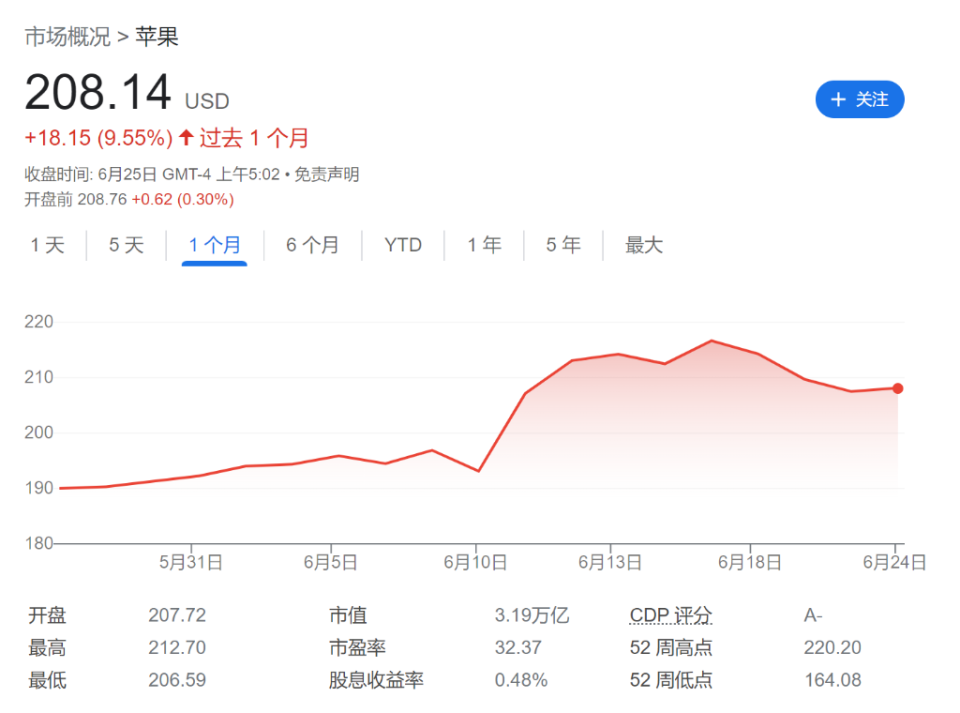The width and height of the screenshot is (960, 713).
Task: Click the 208.14 stock price heading
Action: click(97, 92)
